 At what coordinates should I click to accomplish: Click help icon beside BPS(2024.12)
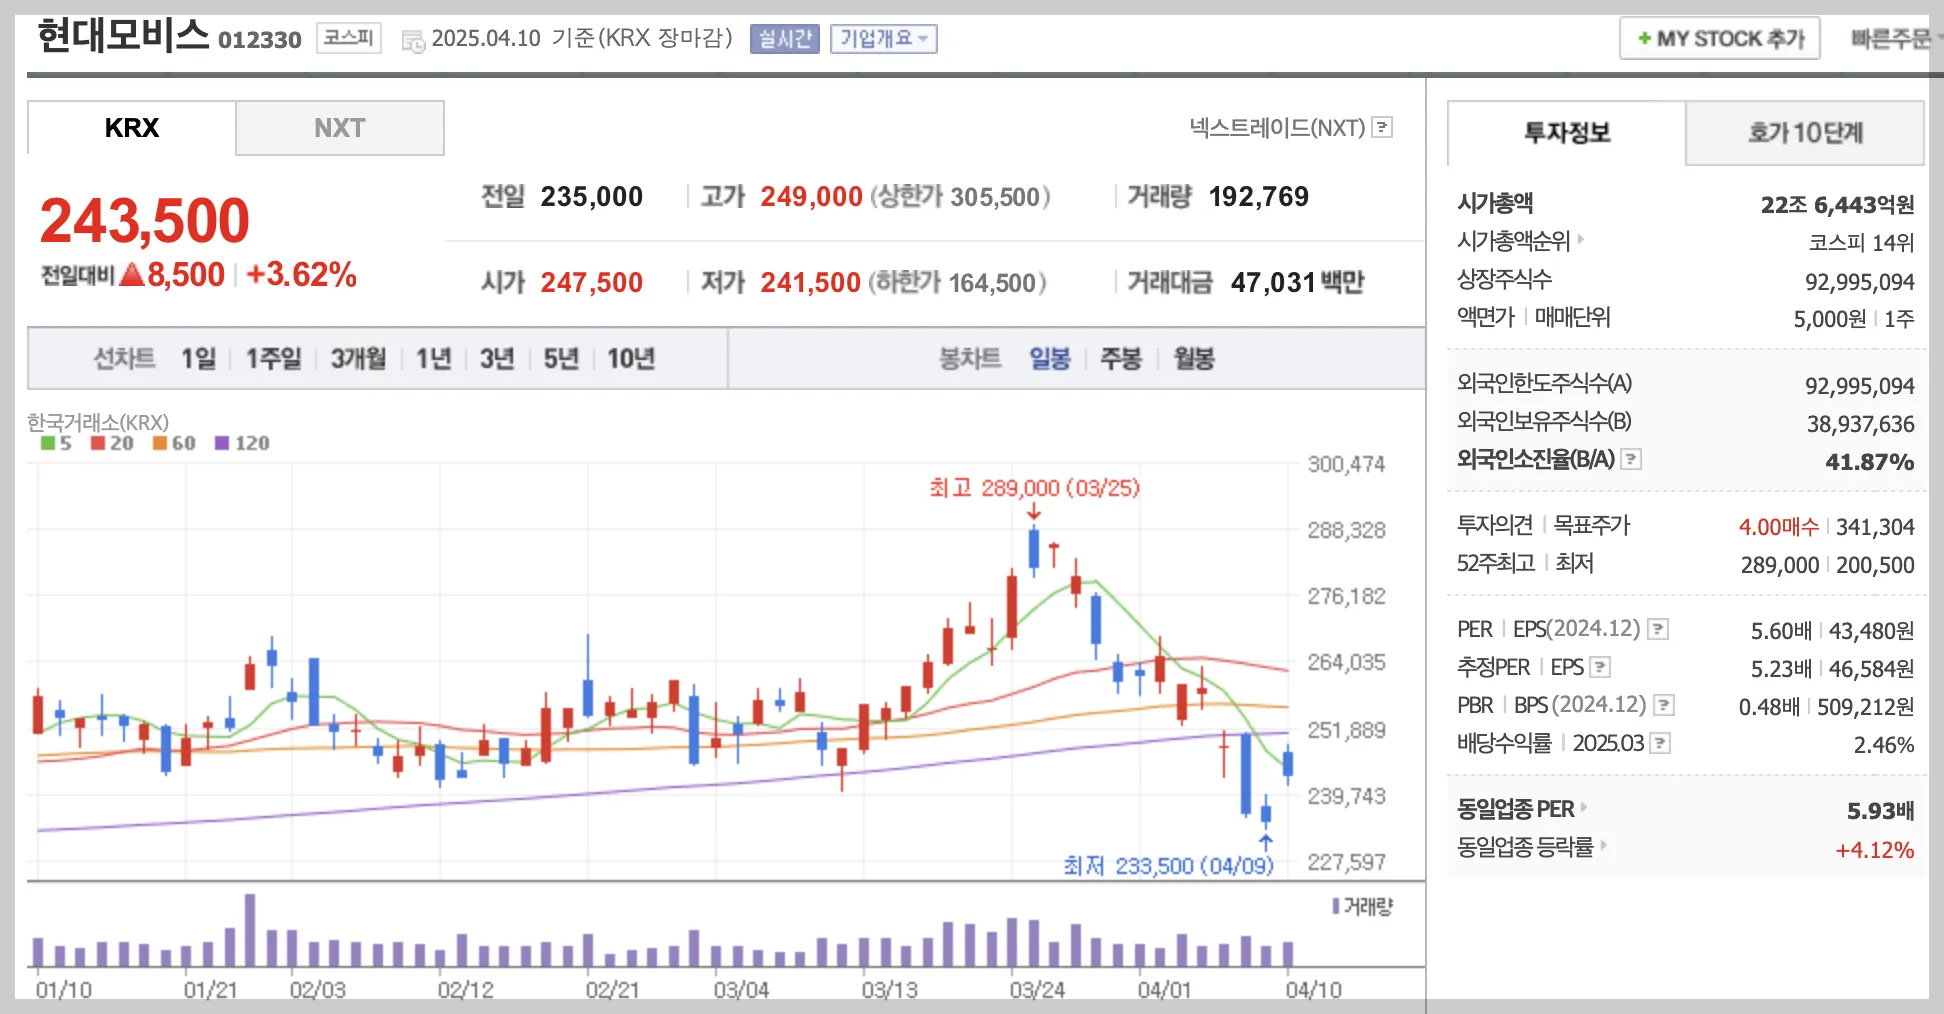click(1664, 705)
